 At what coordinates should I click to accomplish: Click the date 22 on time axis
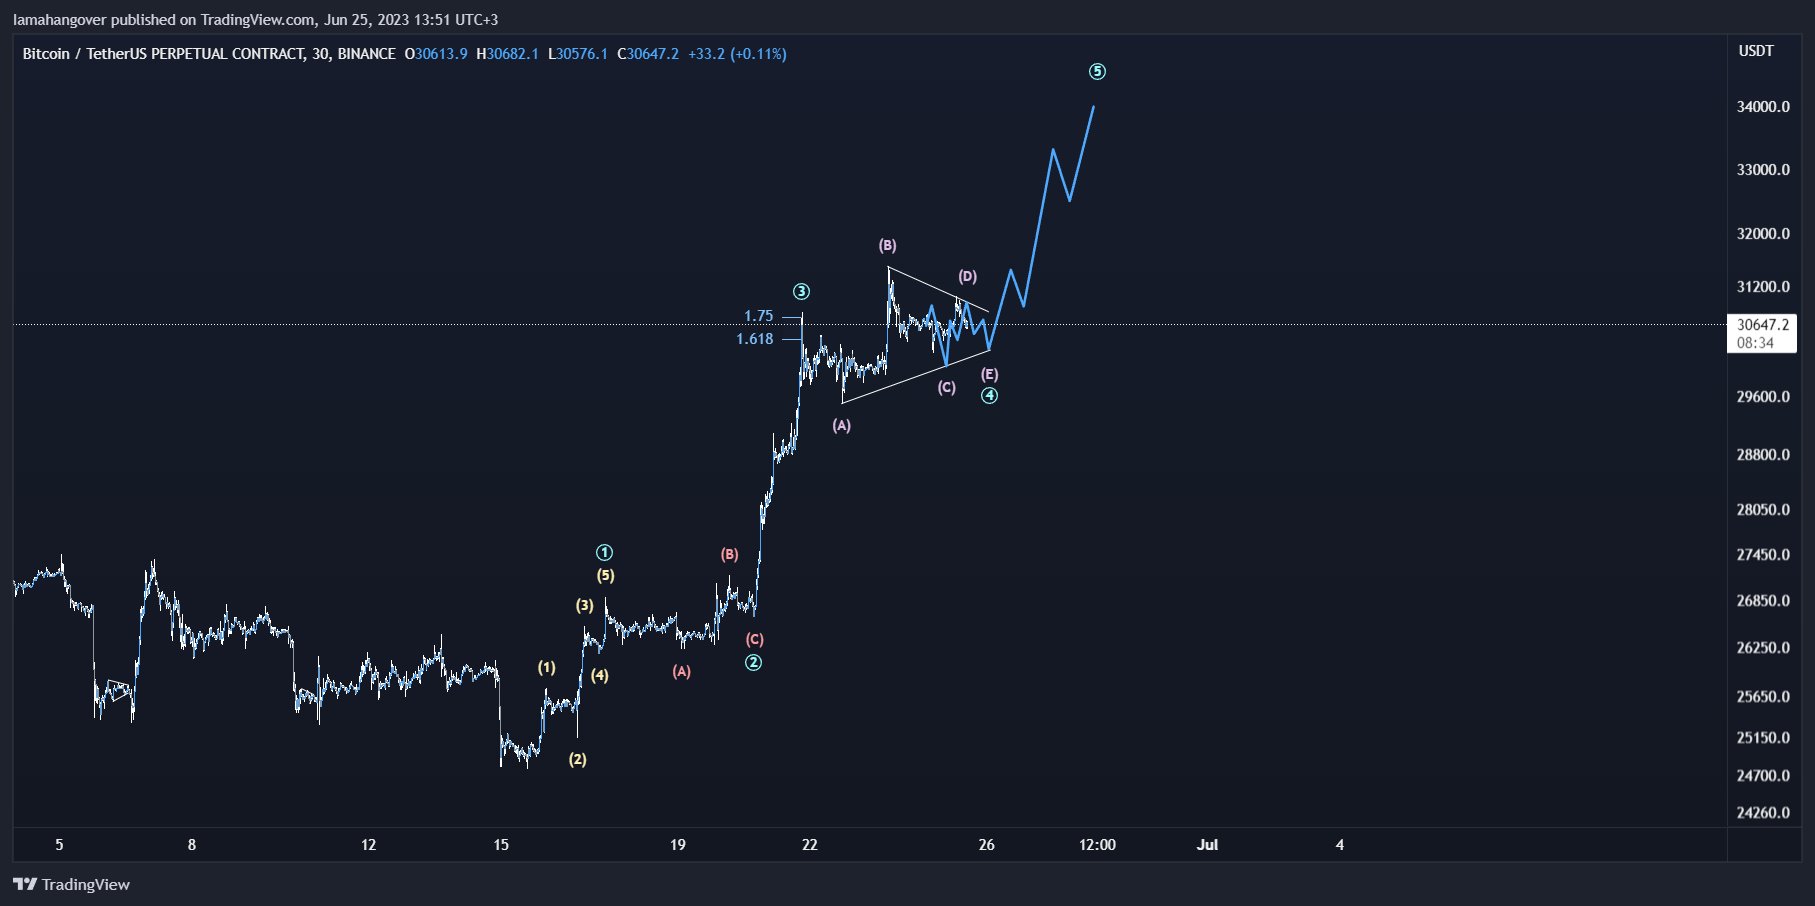click(810, 845)
